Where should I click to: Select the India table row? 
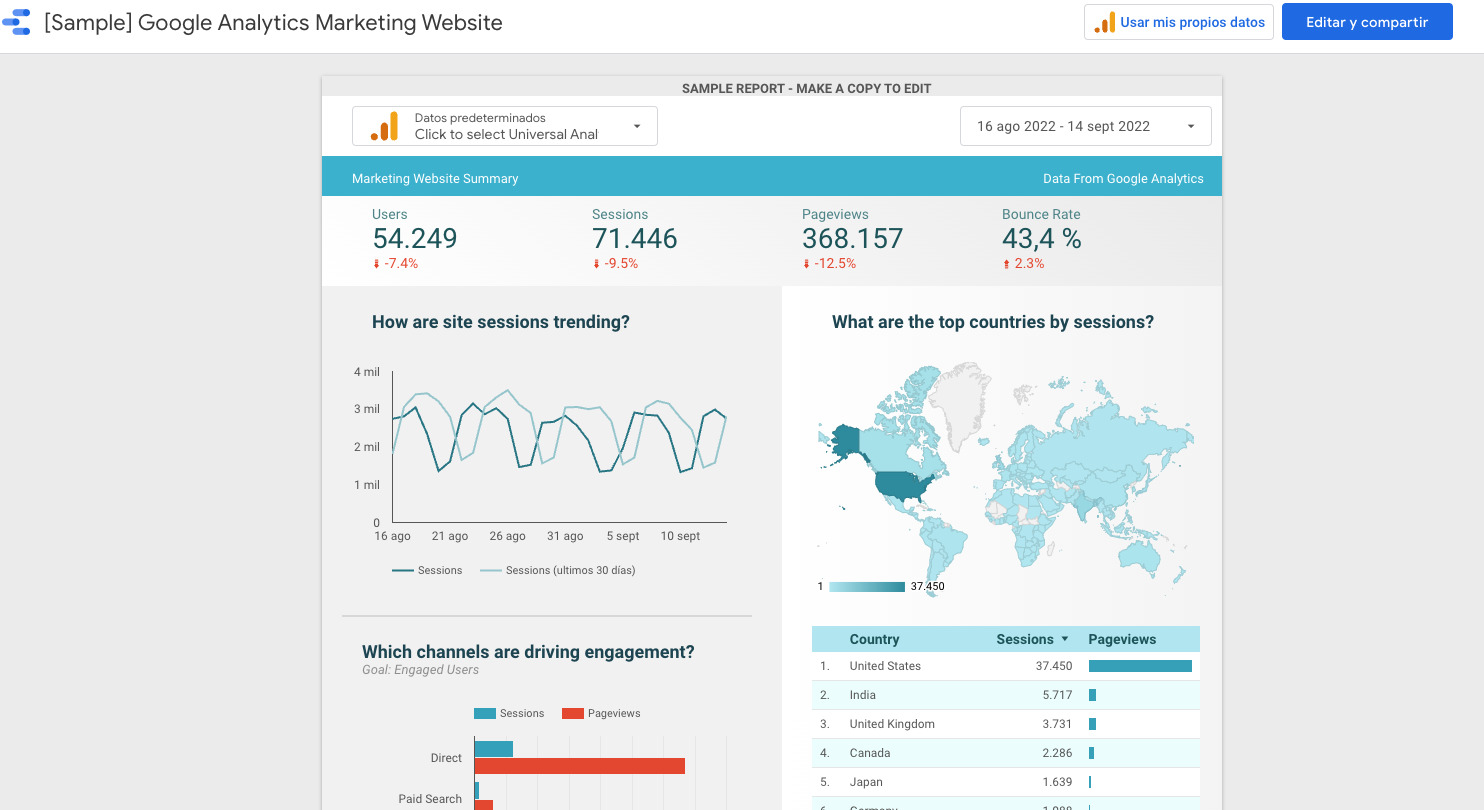point(1005,695)
